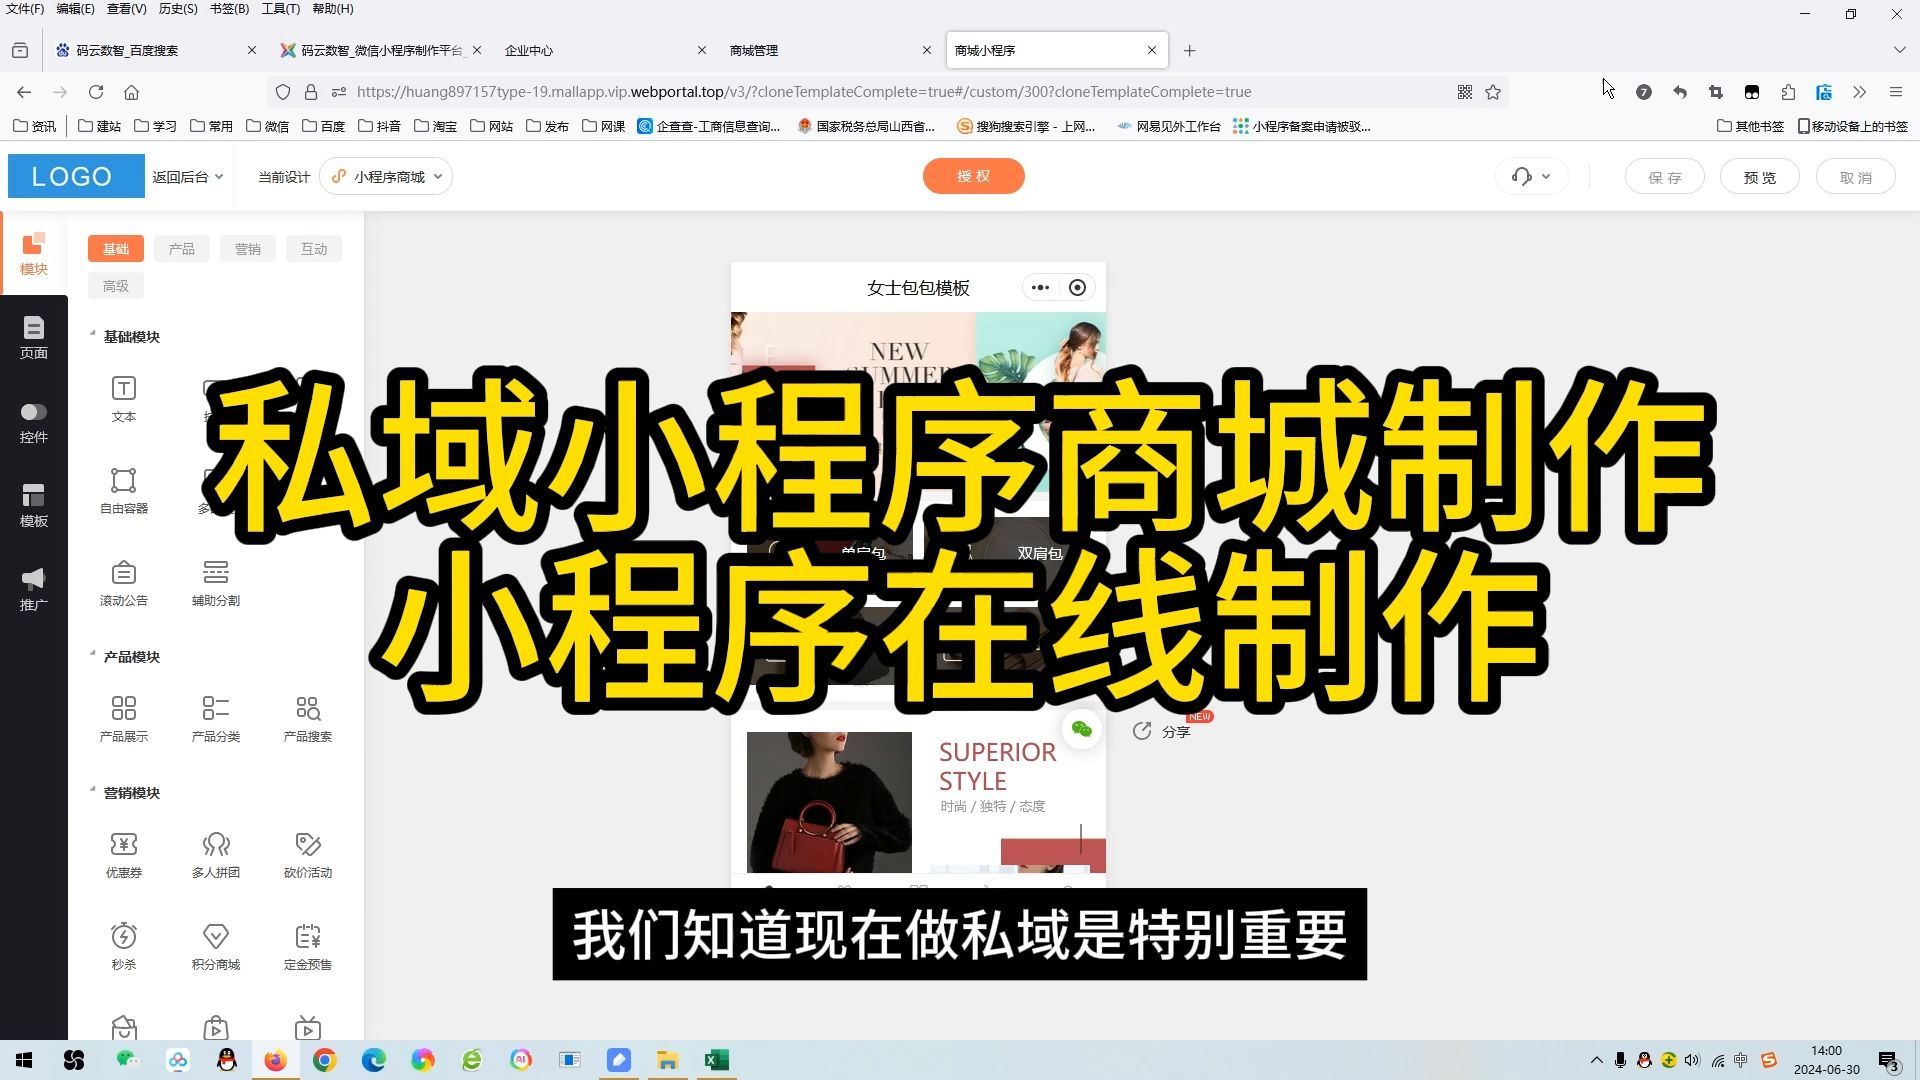The height and width of the screenshot is (1080, 1920).
Task: Select the 基础 (Basic) tab
Action: 116,248
